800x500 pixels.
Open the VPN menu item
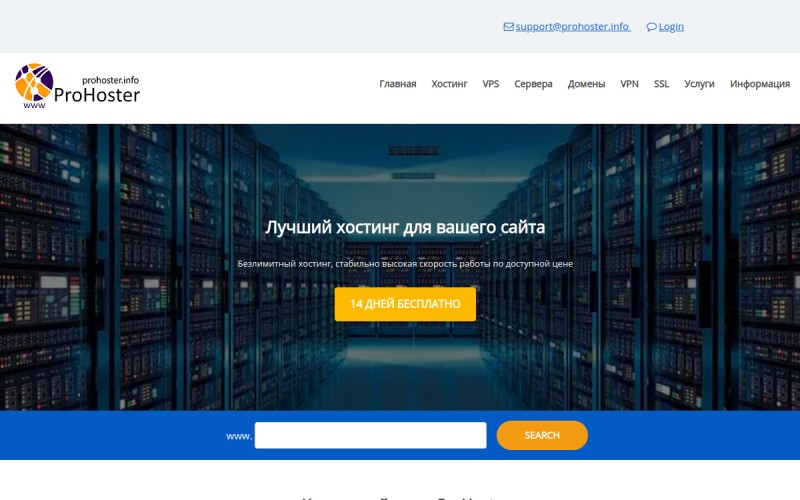(x=629, y=84)
